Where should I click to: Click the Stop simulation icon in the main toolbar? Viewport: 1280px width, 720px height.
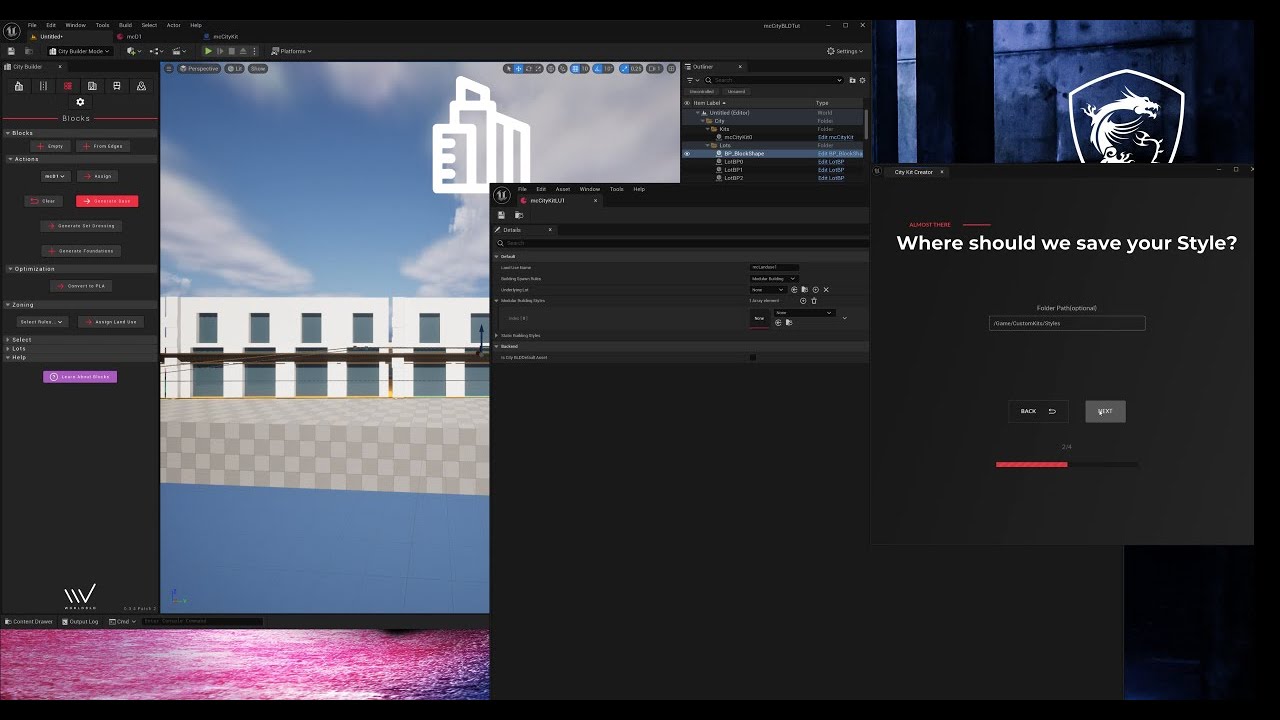pos(232,51)
